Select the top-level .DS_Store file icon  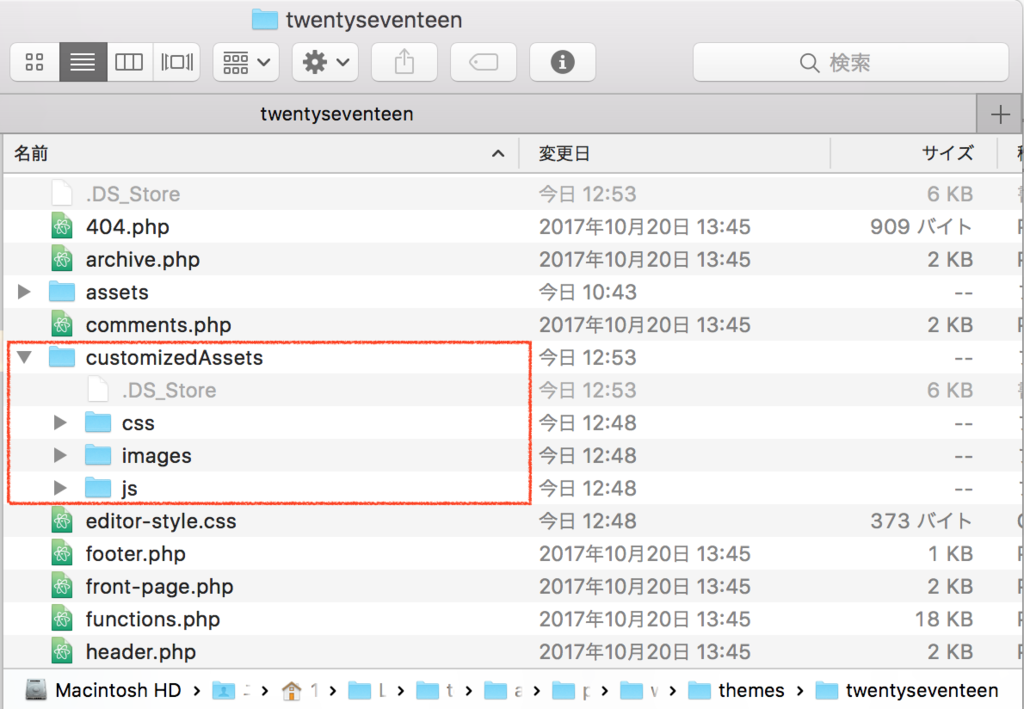pyautogui.click(x=62, y=194)
